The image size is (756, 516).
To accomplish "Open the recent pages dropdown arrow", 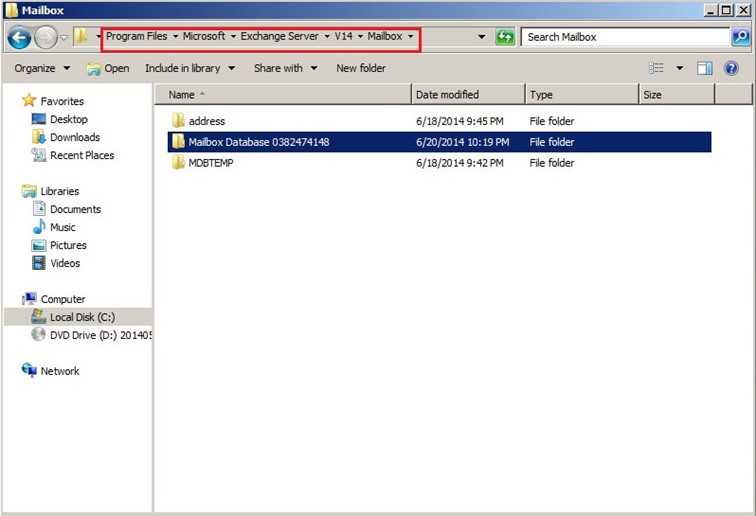I will pos(64,38).
